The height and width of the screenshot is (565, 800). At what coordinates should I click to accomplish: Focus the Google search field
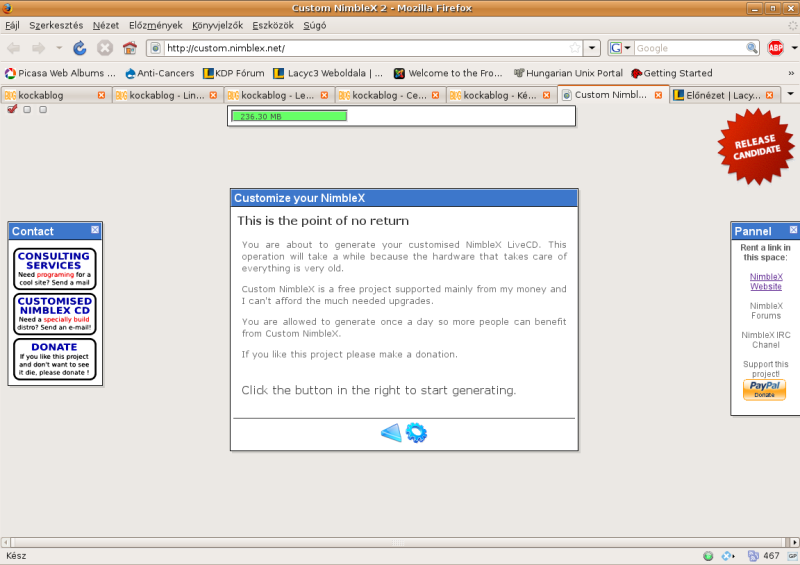(x=690, y=48)
